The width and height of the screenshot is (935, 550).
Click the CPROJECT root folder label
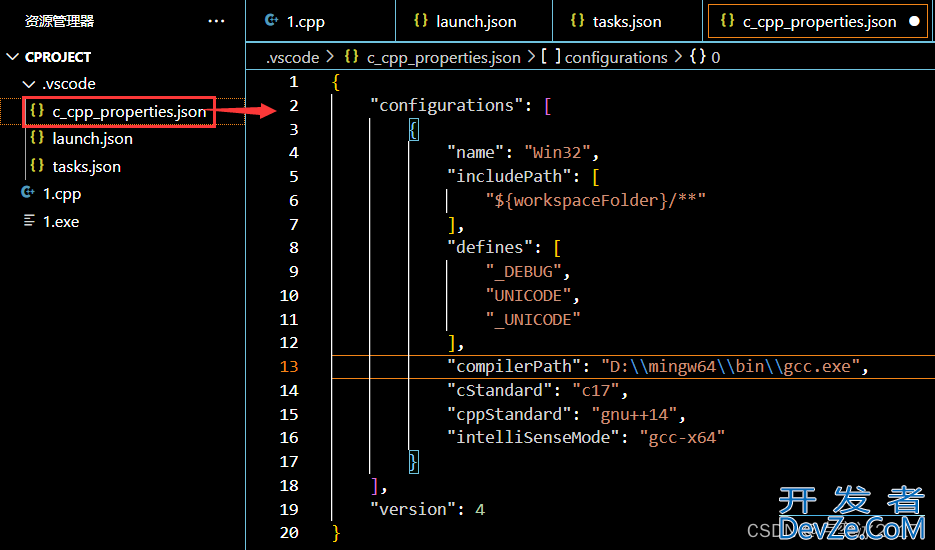[x=58, y=57]
